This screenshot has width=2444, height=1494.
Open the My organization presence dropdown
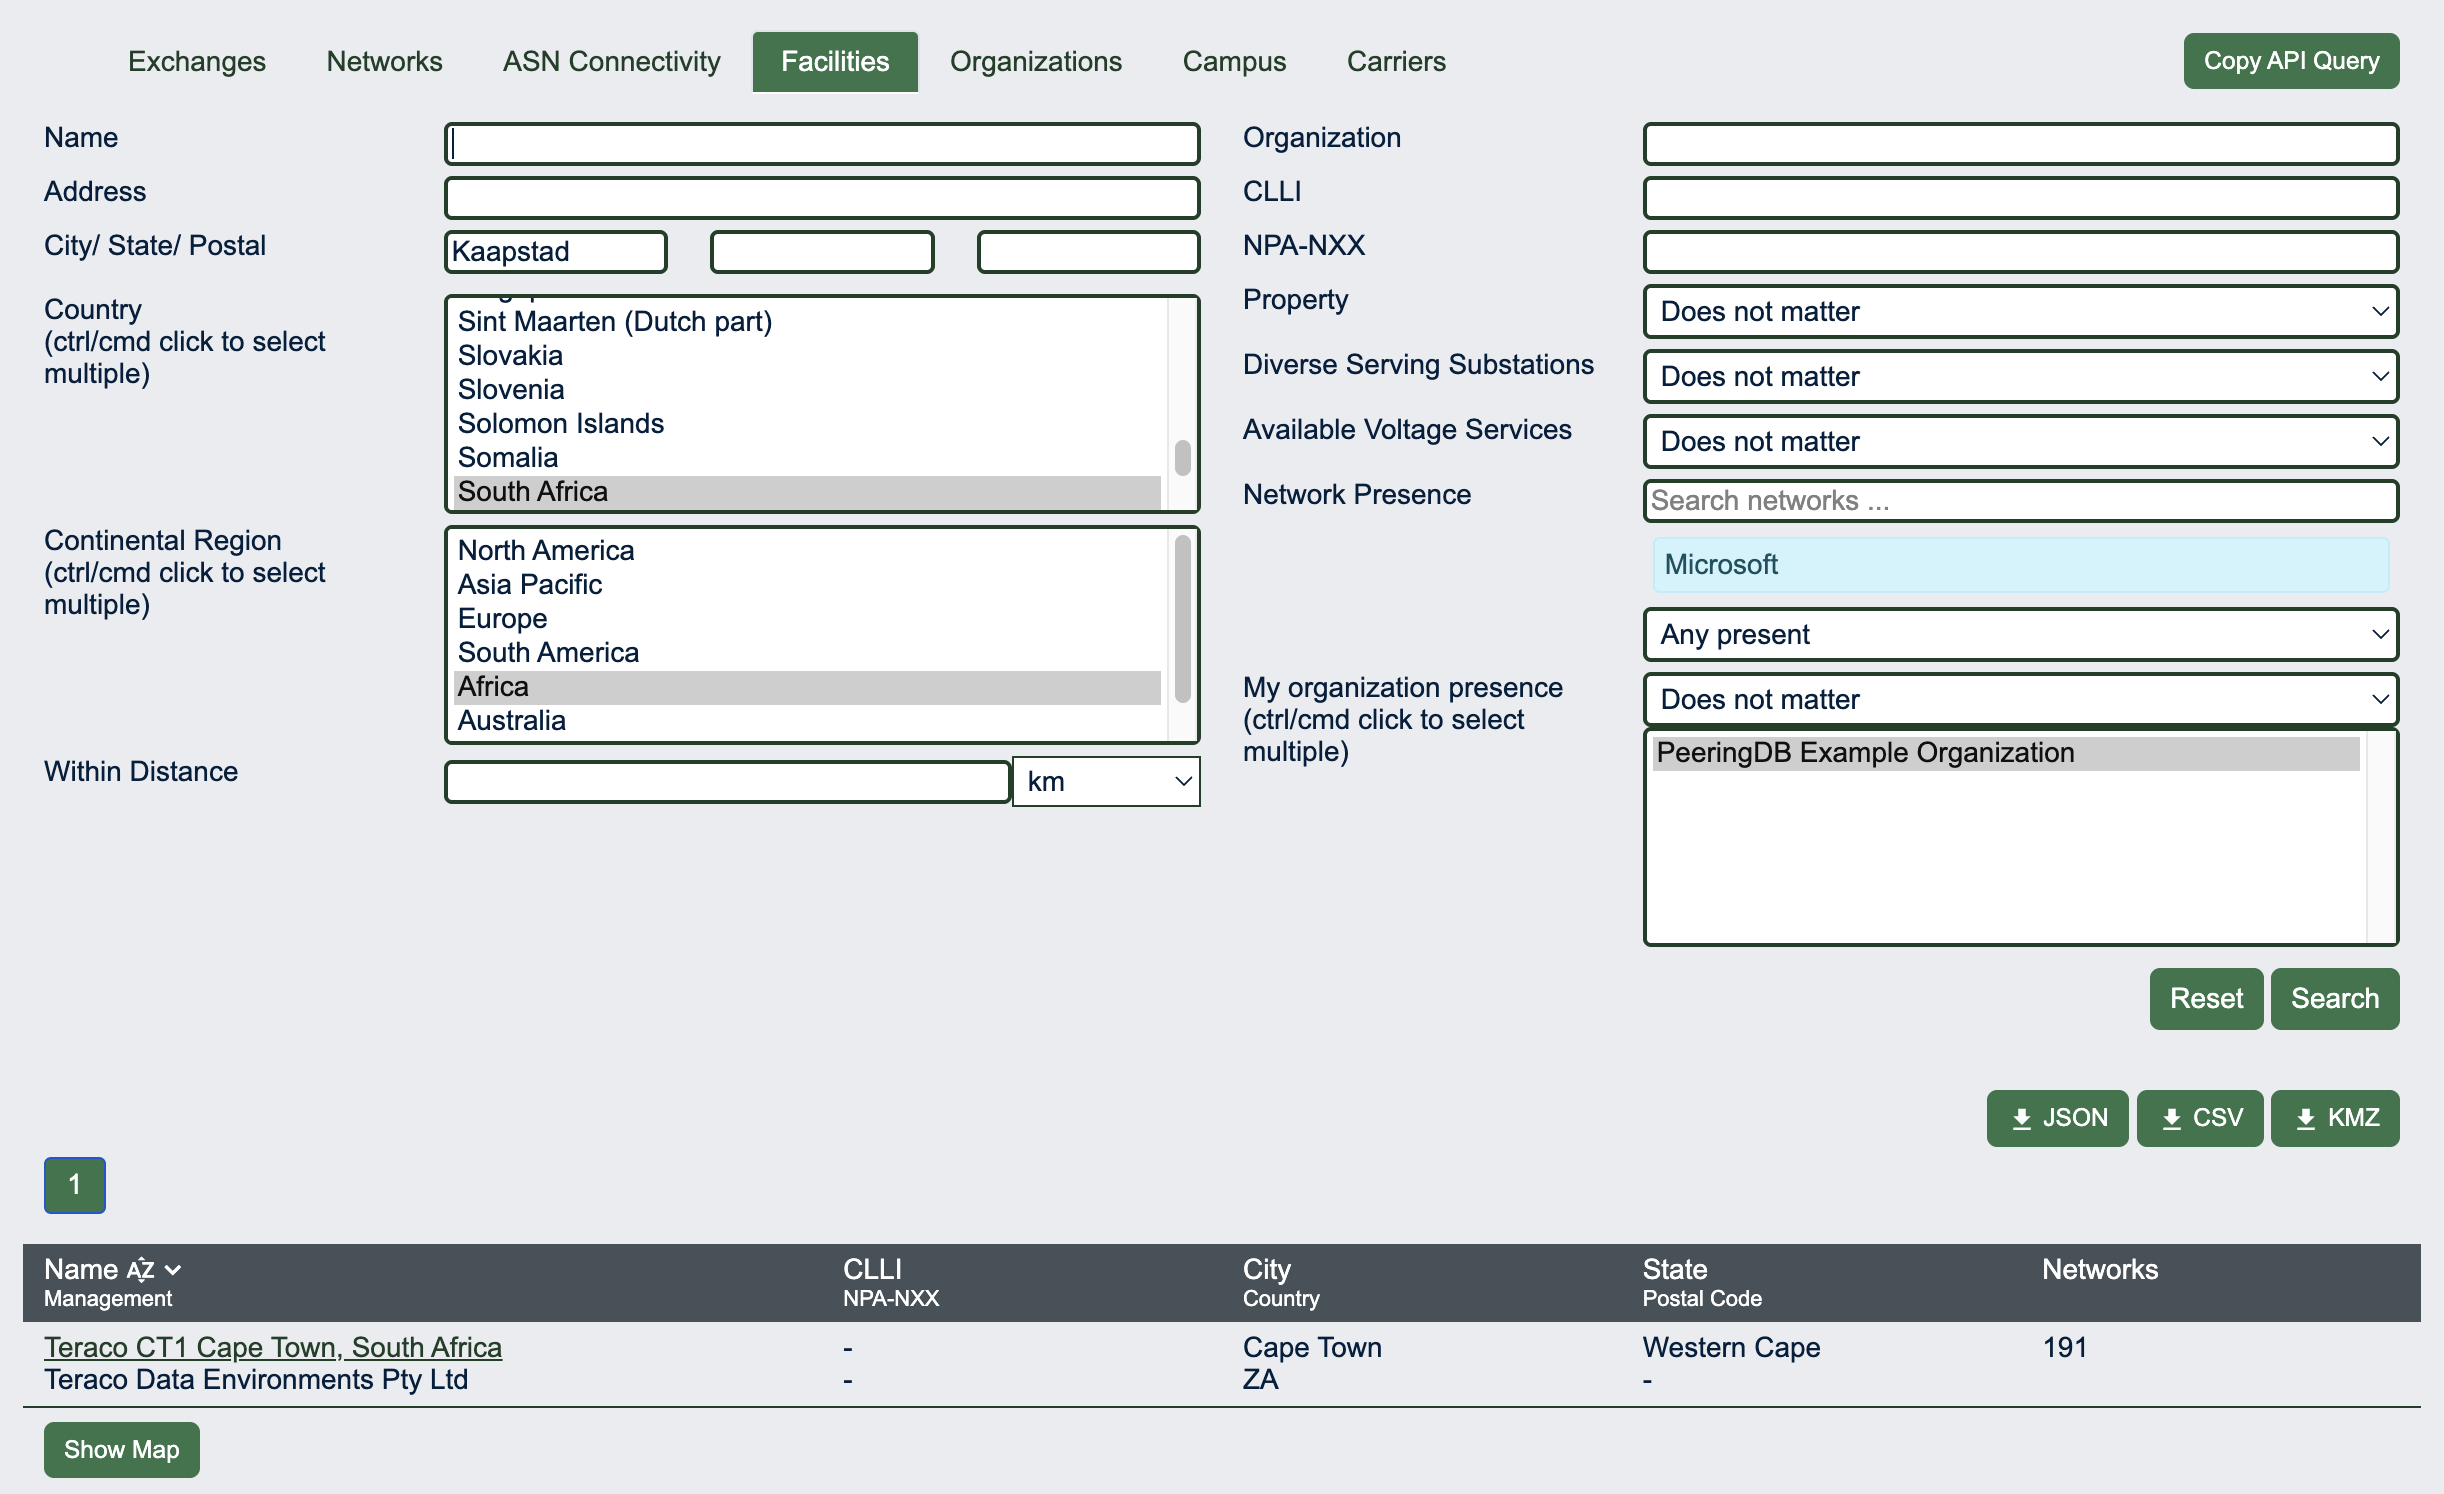(x=2021, y=700)
